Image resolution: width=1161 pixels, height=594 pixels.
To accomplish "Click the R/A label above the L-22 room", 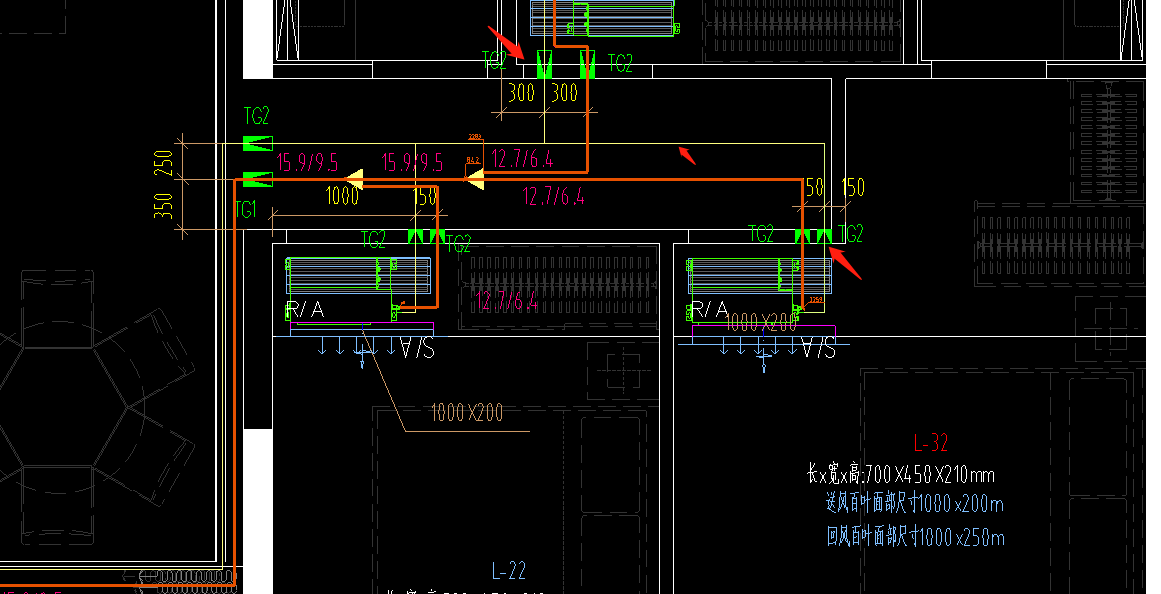I will [305, 310].
